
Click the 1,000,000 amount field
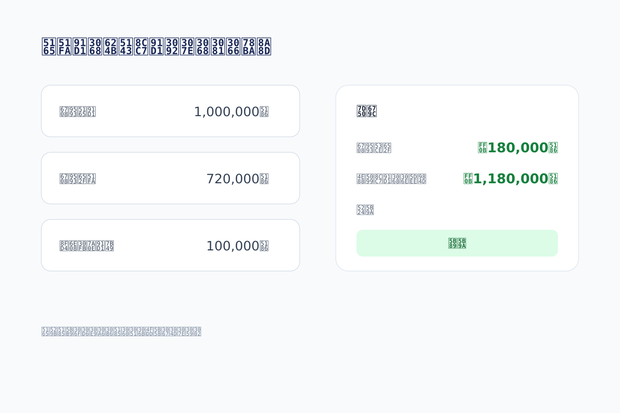point(170,111)
